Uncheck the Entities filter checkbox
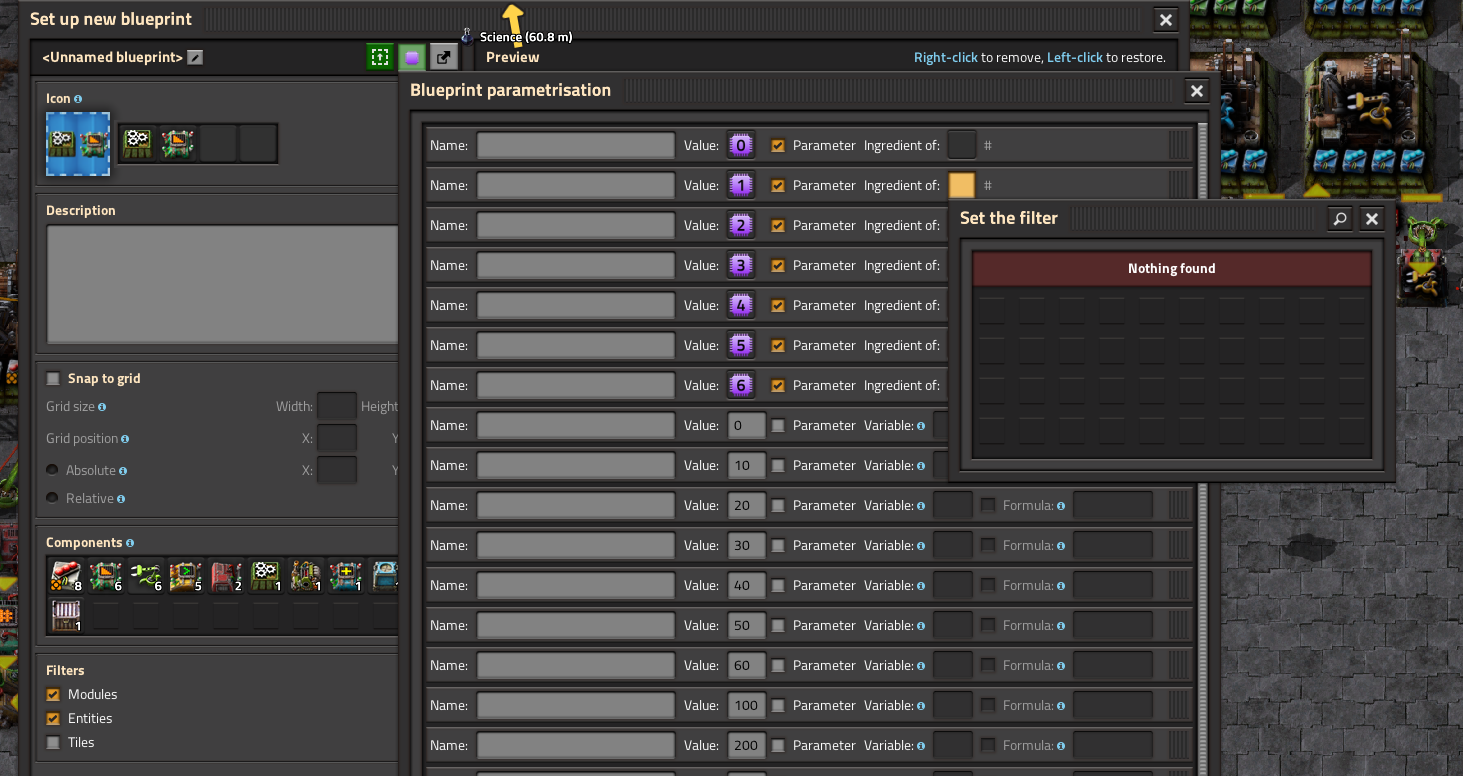Image resolution: width=1463 pixels, height=776 pixels. click(x=53, y=718)
